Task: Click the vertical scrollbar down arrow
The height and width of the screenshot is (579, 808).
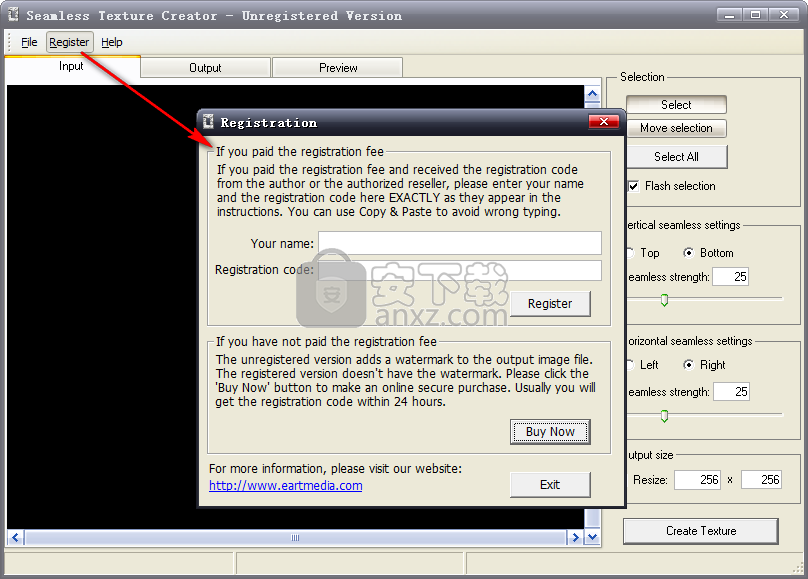Action: click(593, 537)
